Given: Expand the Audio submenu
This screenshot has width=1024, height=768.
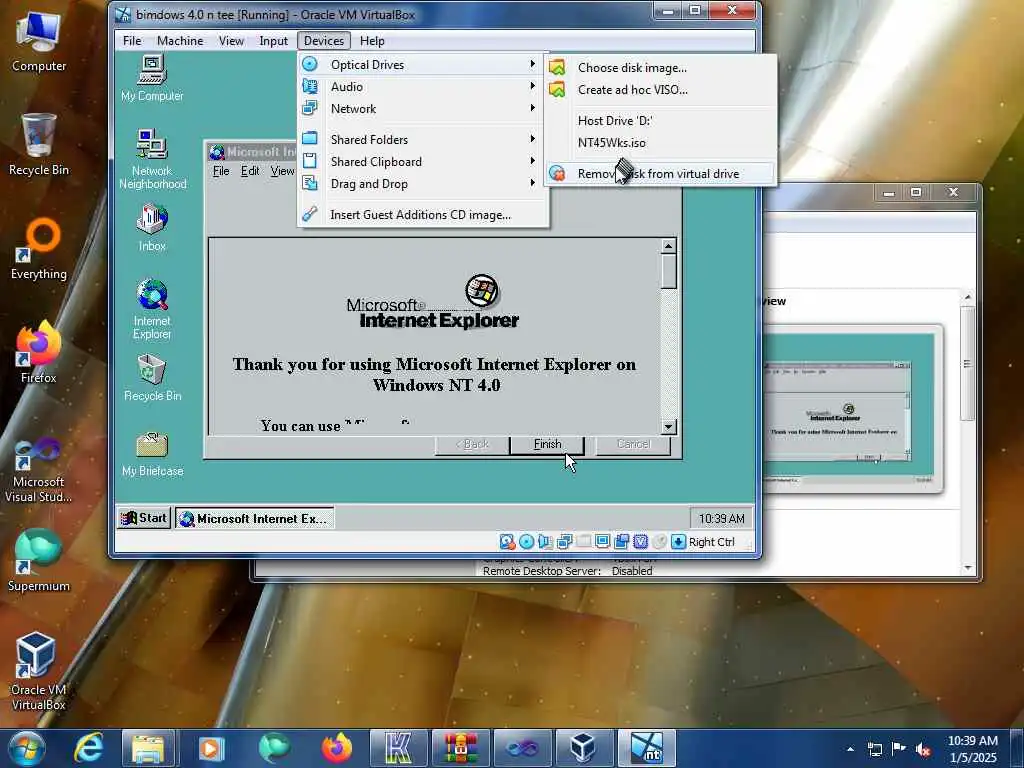Looking at the screenshot, I should tap(423, 86).
